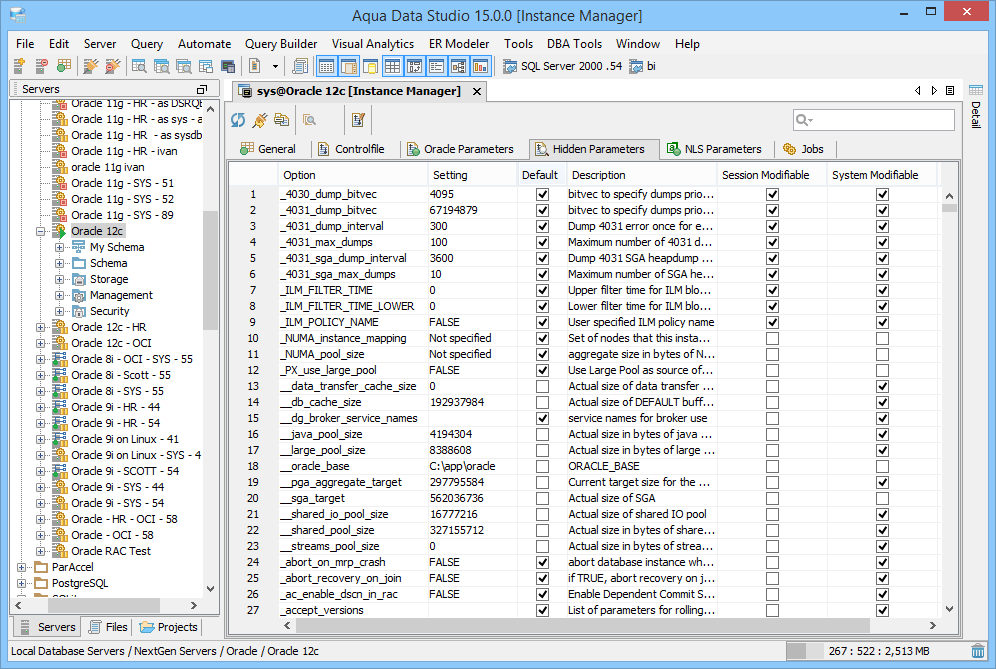
Task: Click the plain table grid layout icon
Action: [x=392, y=66]
